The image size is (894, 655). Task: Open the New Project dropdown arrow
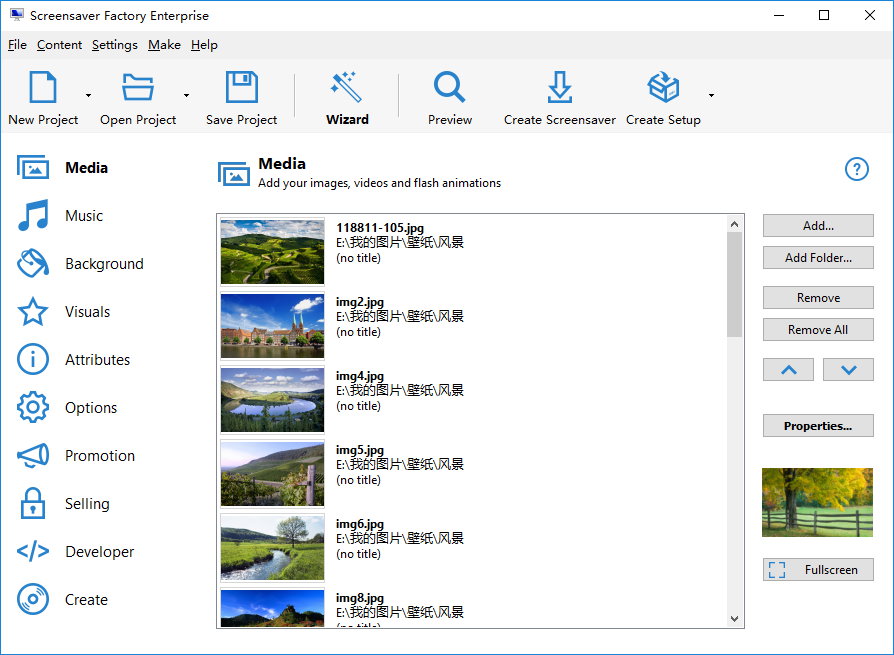(88, 95)
